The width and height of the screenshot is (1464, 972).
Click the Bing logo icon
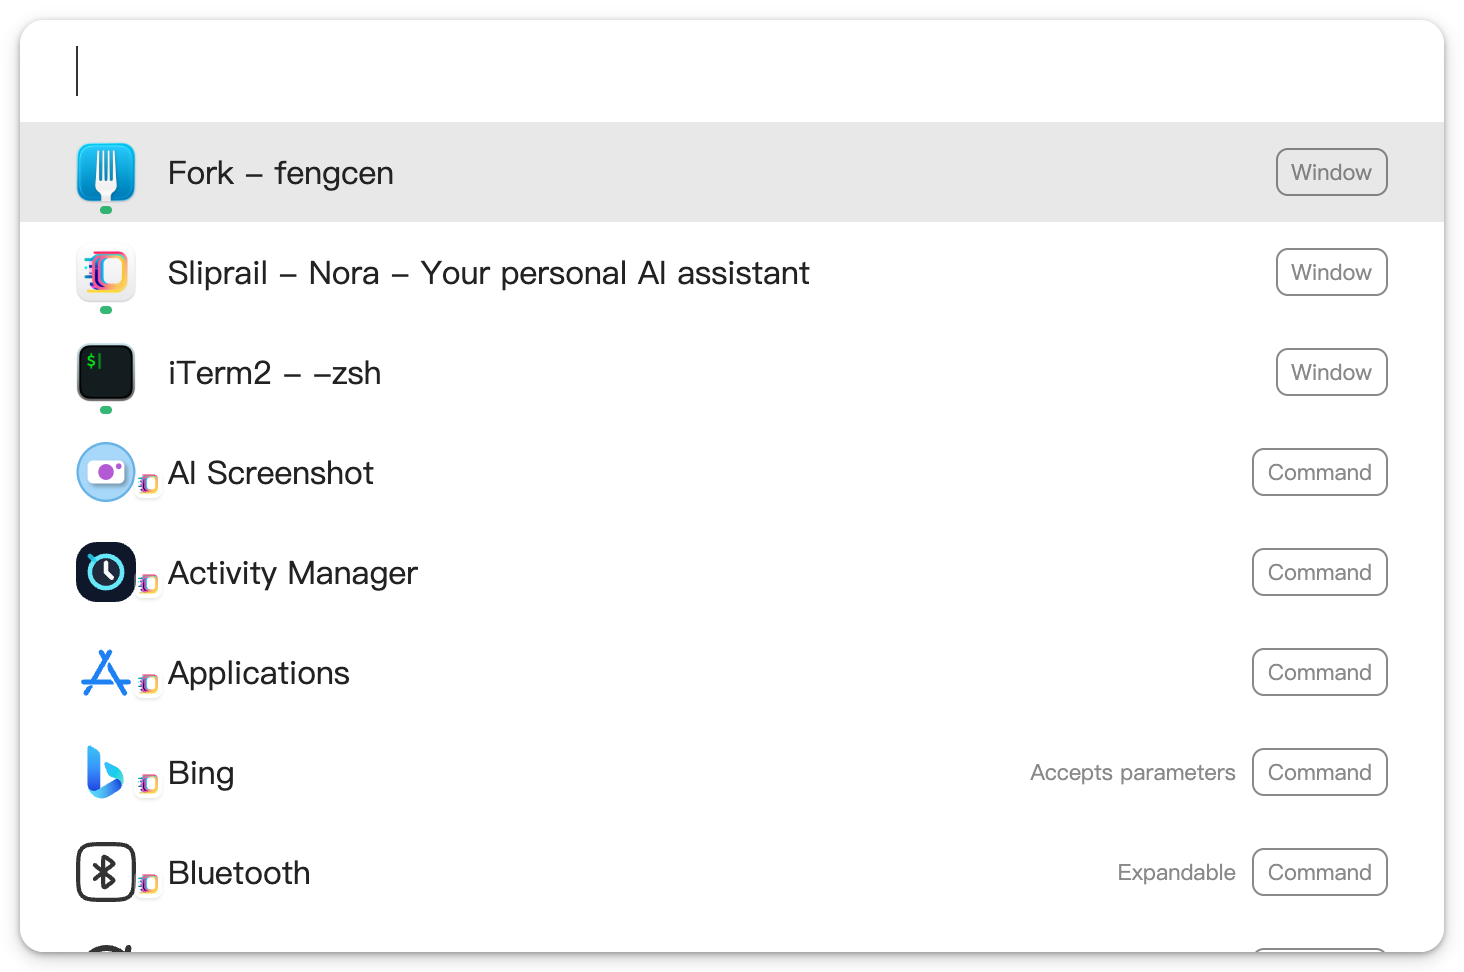point(104,772)
